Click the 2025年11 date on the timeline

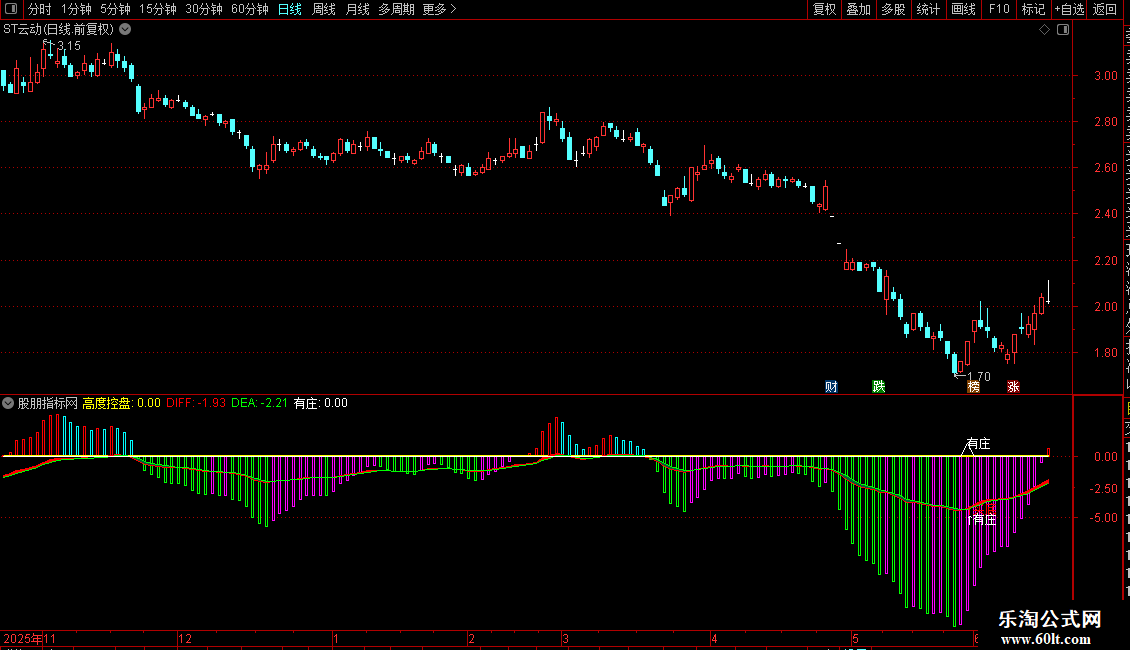click(x=30, y=638)
